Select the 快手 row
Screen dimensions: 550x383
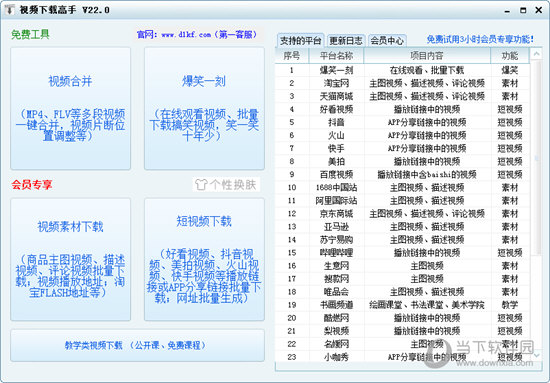point(402,148)
